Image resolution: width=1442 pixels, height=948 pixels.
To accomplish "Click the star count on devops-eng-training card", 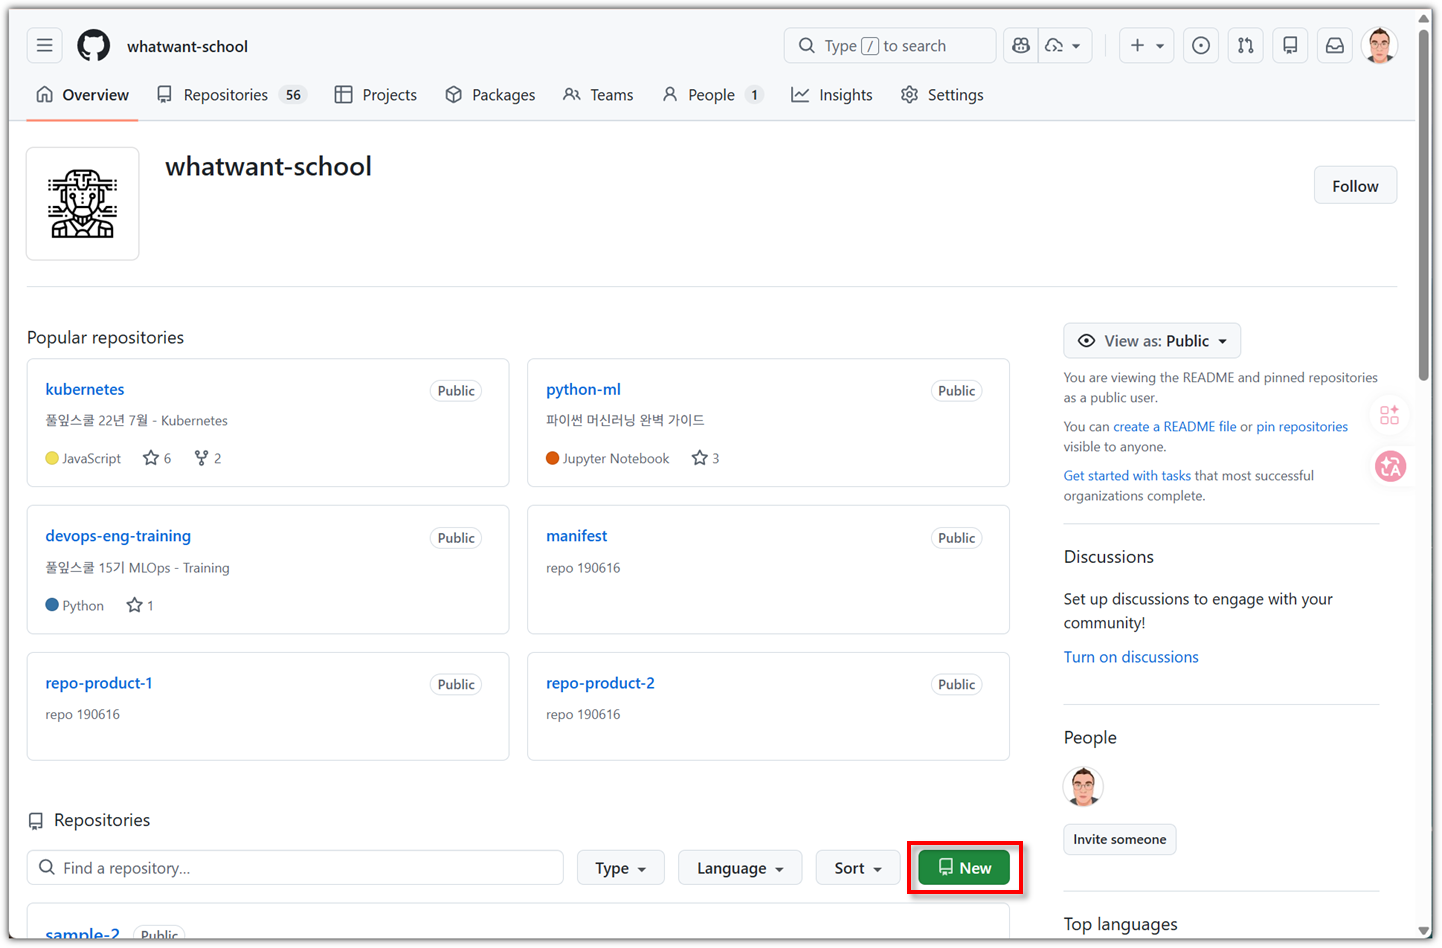I will pyautogui.click(x=140, y=605).
